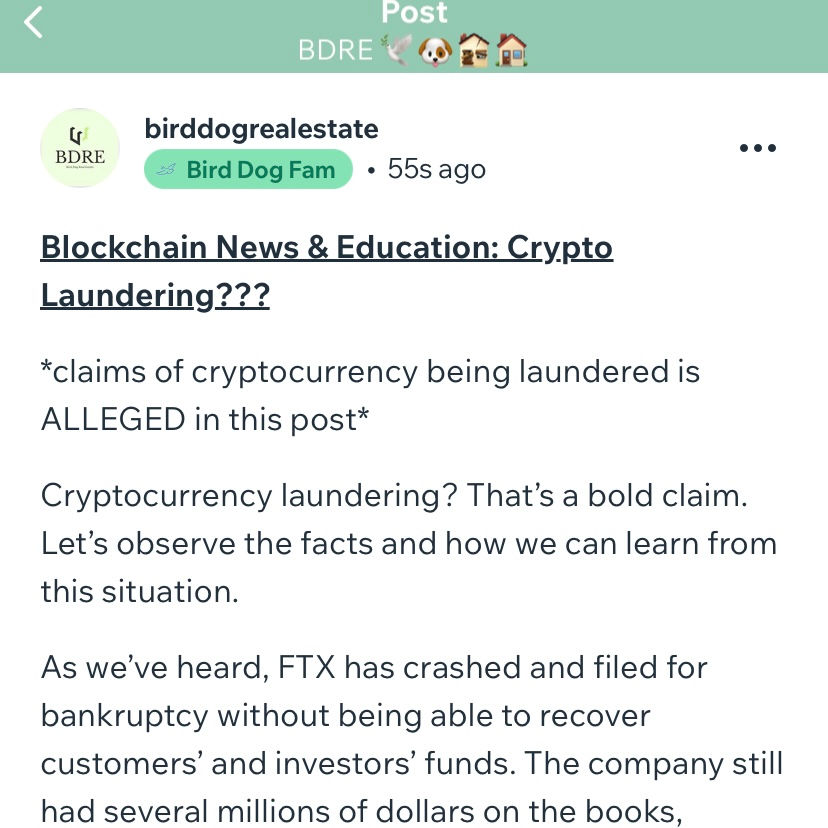The width and height of the screenshot is (828, 828).
Task: Open the three-dot more options menu
Action: (x=757, y=148)
